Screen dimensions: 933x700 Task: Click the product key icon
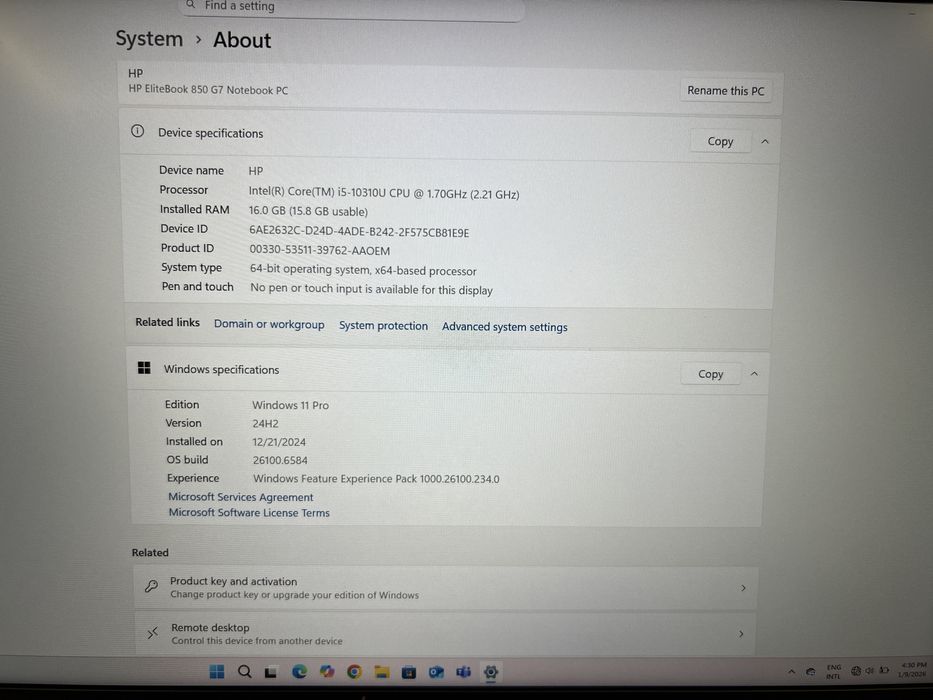tap(151, 586)
